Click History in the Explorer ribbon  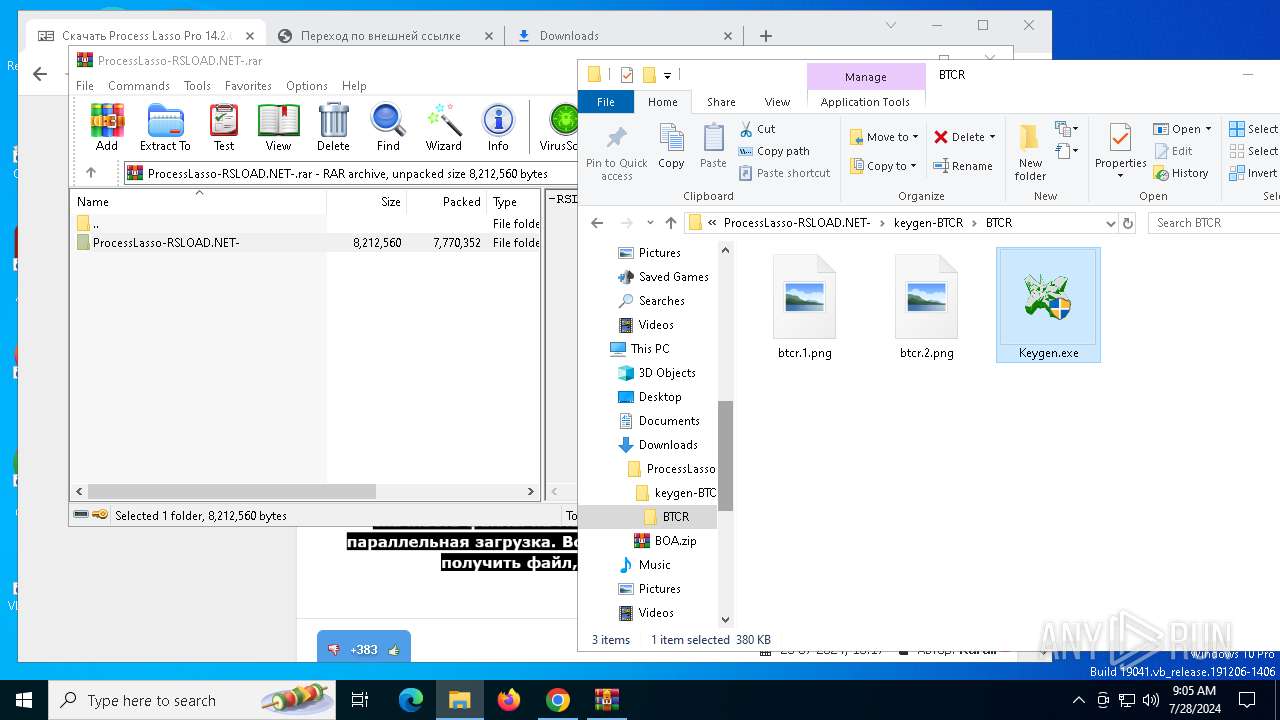coord(1182,173)
